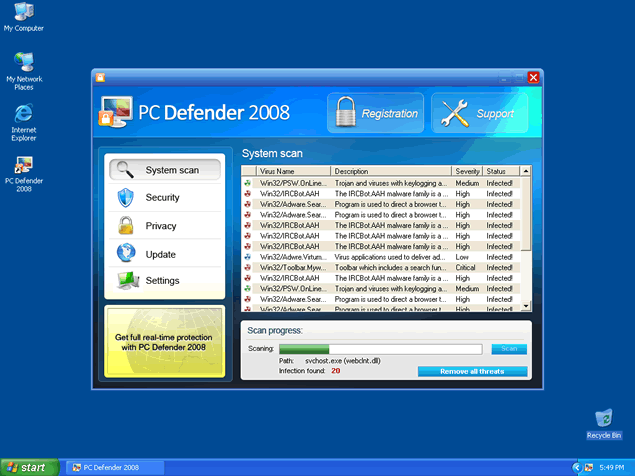
Task: Open the Settings section
Action: (164, 281)
